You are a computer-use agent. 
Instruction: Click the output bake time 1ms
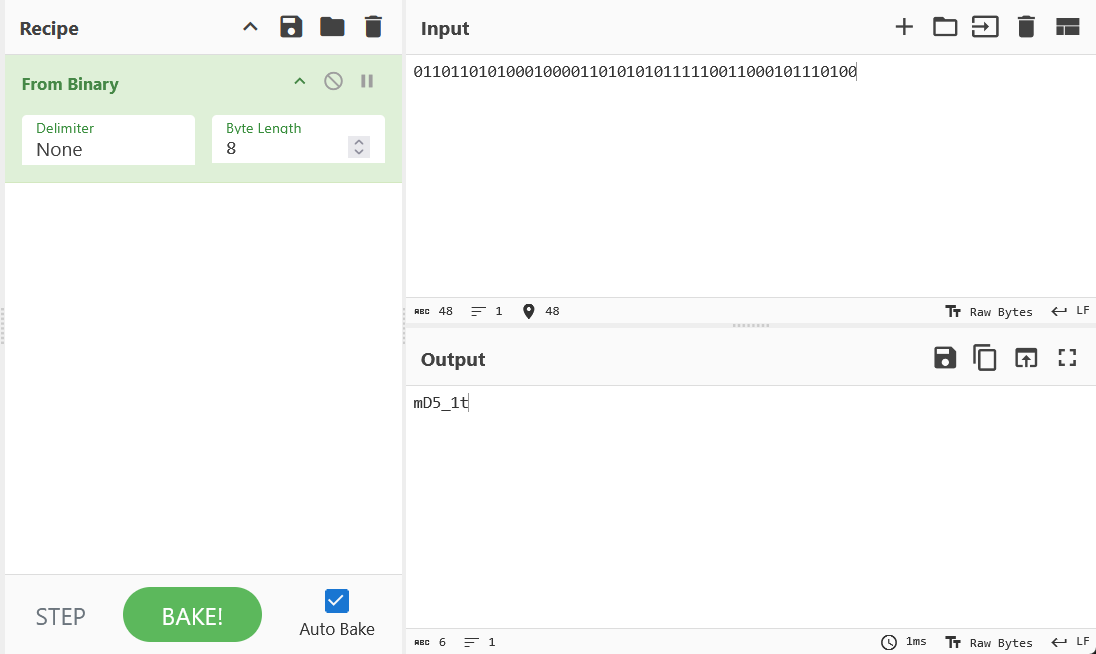coord(916,641)
